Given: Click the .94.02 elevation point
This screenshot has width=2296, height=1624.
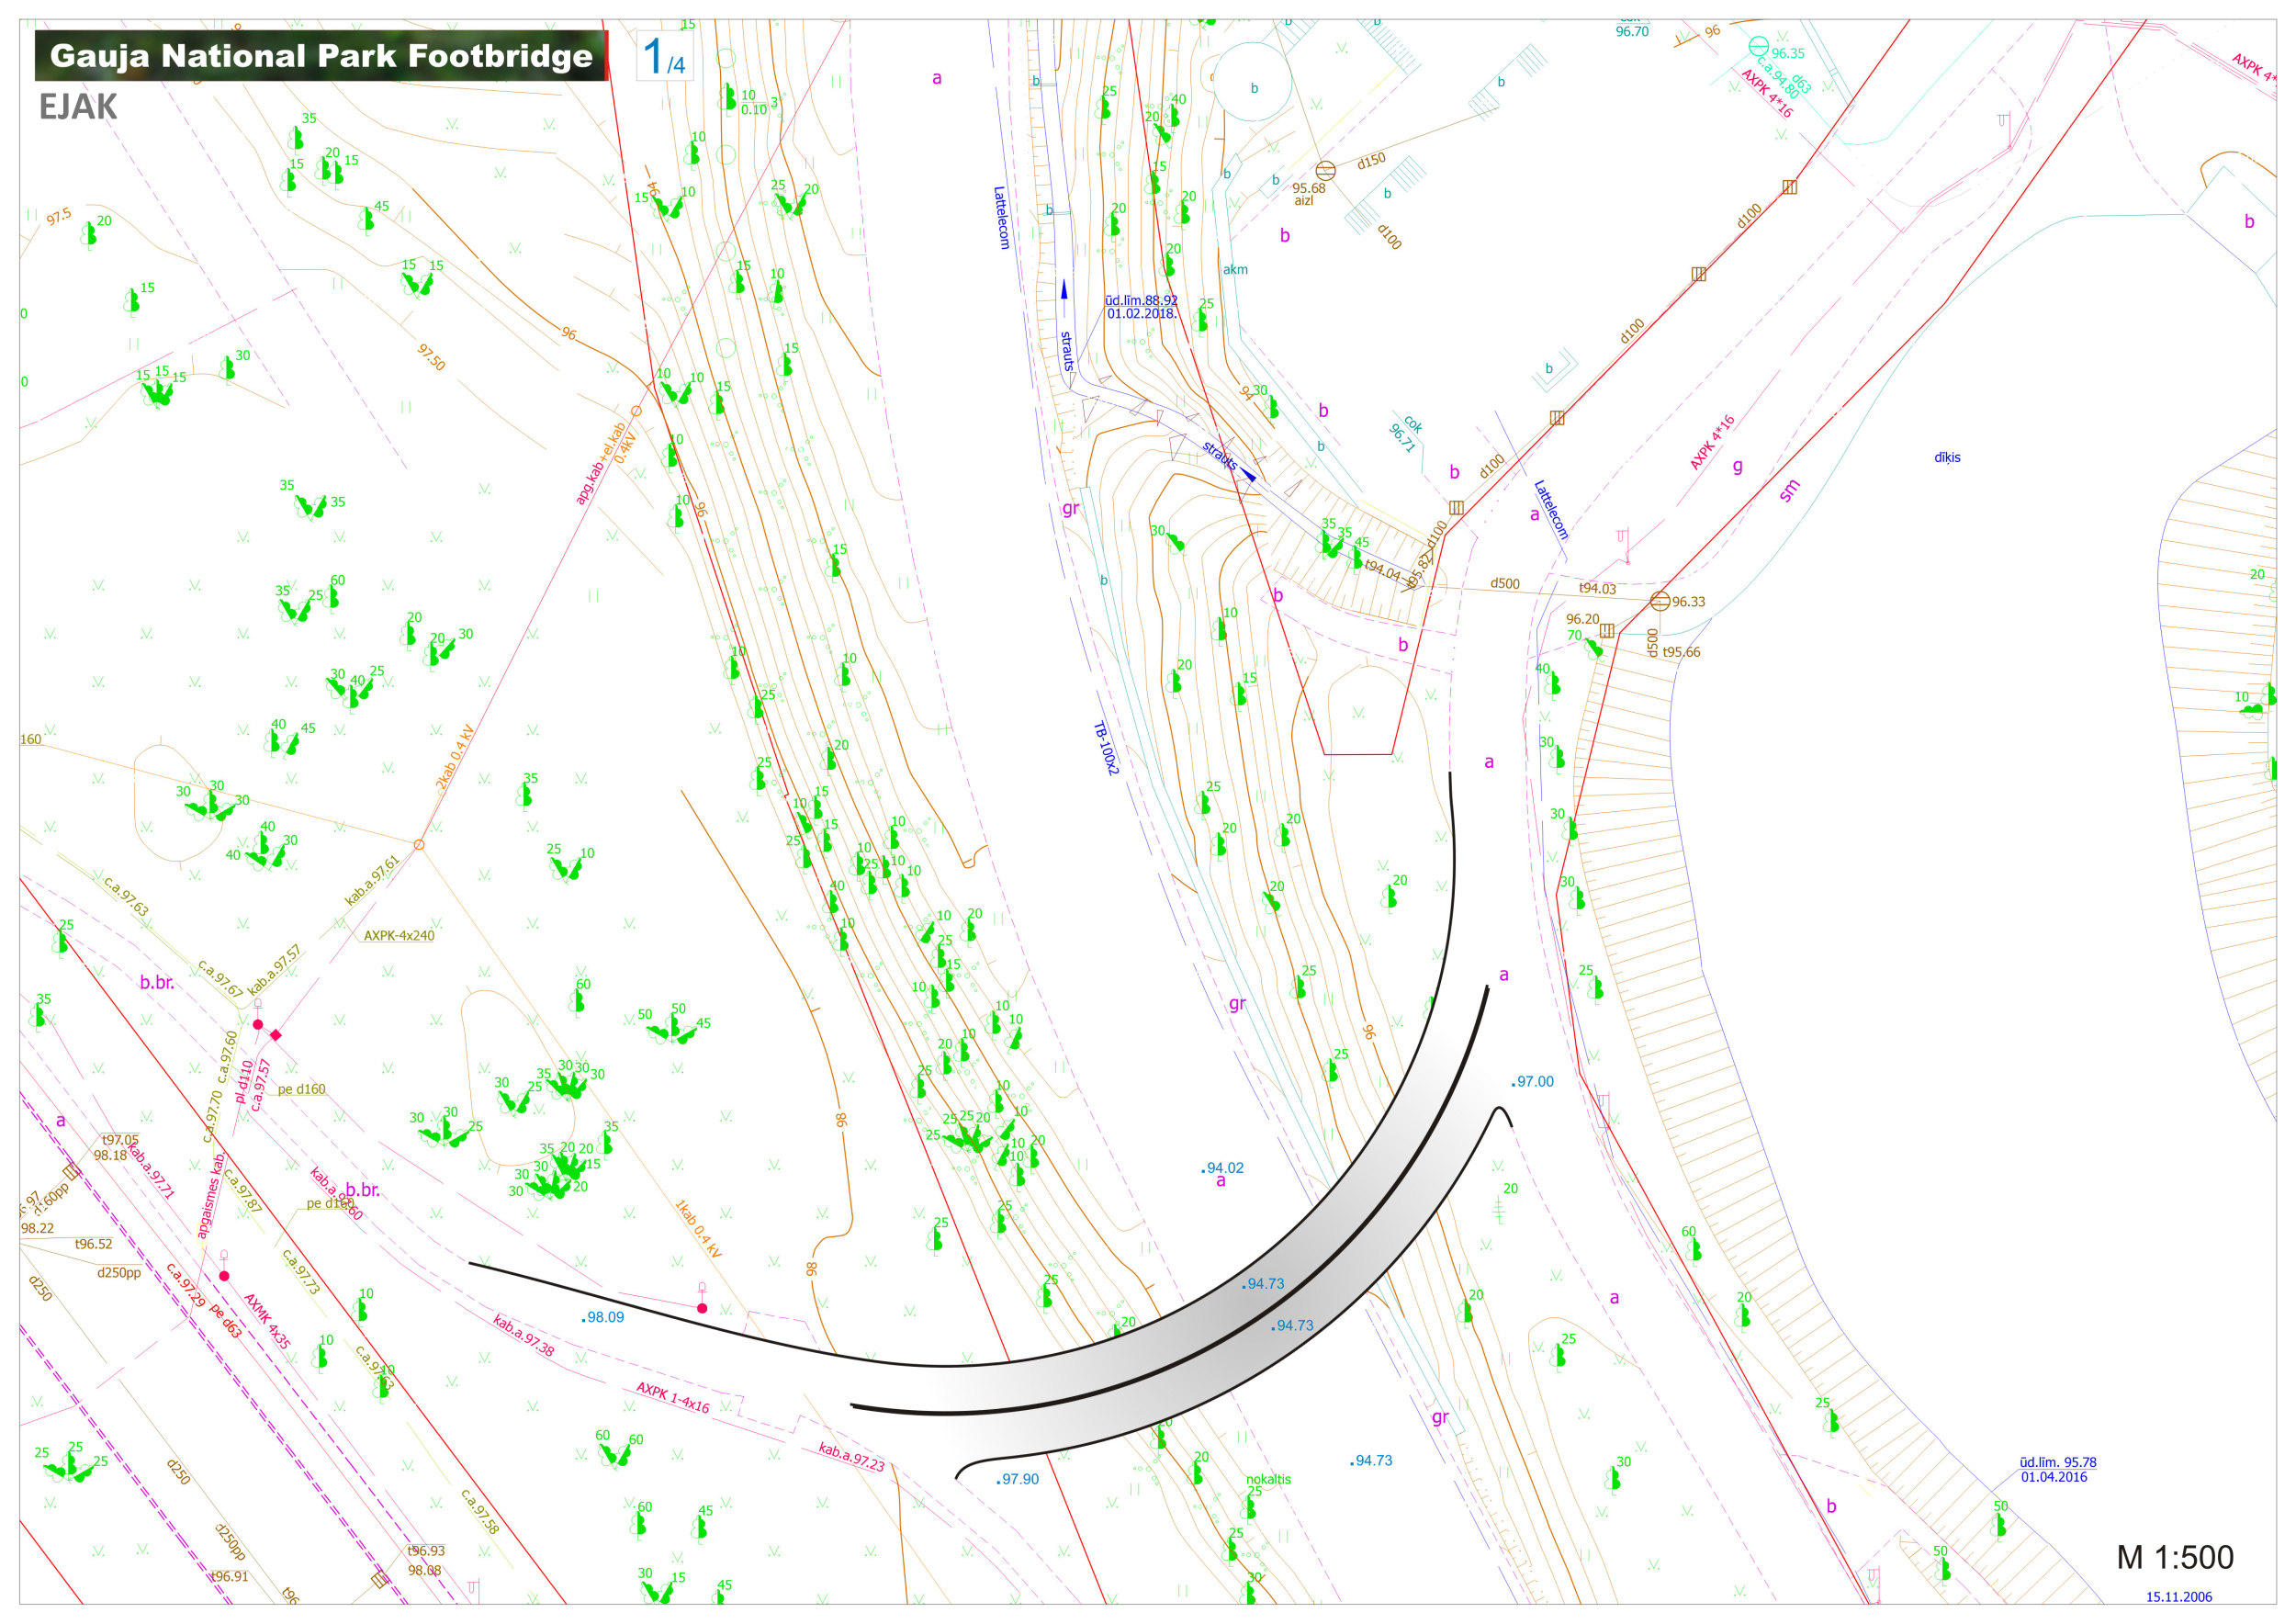Looking at the screenshot, I should click(x=1222, y=1168).
